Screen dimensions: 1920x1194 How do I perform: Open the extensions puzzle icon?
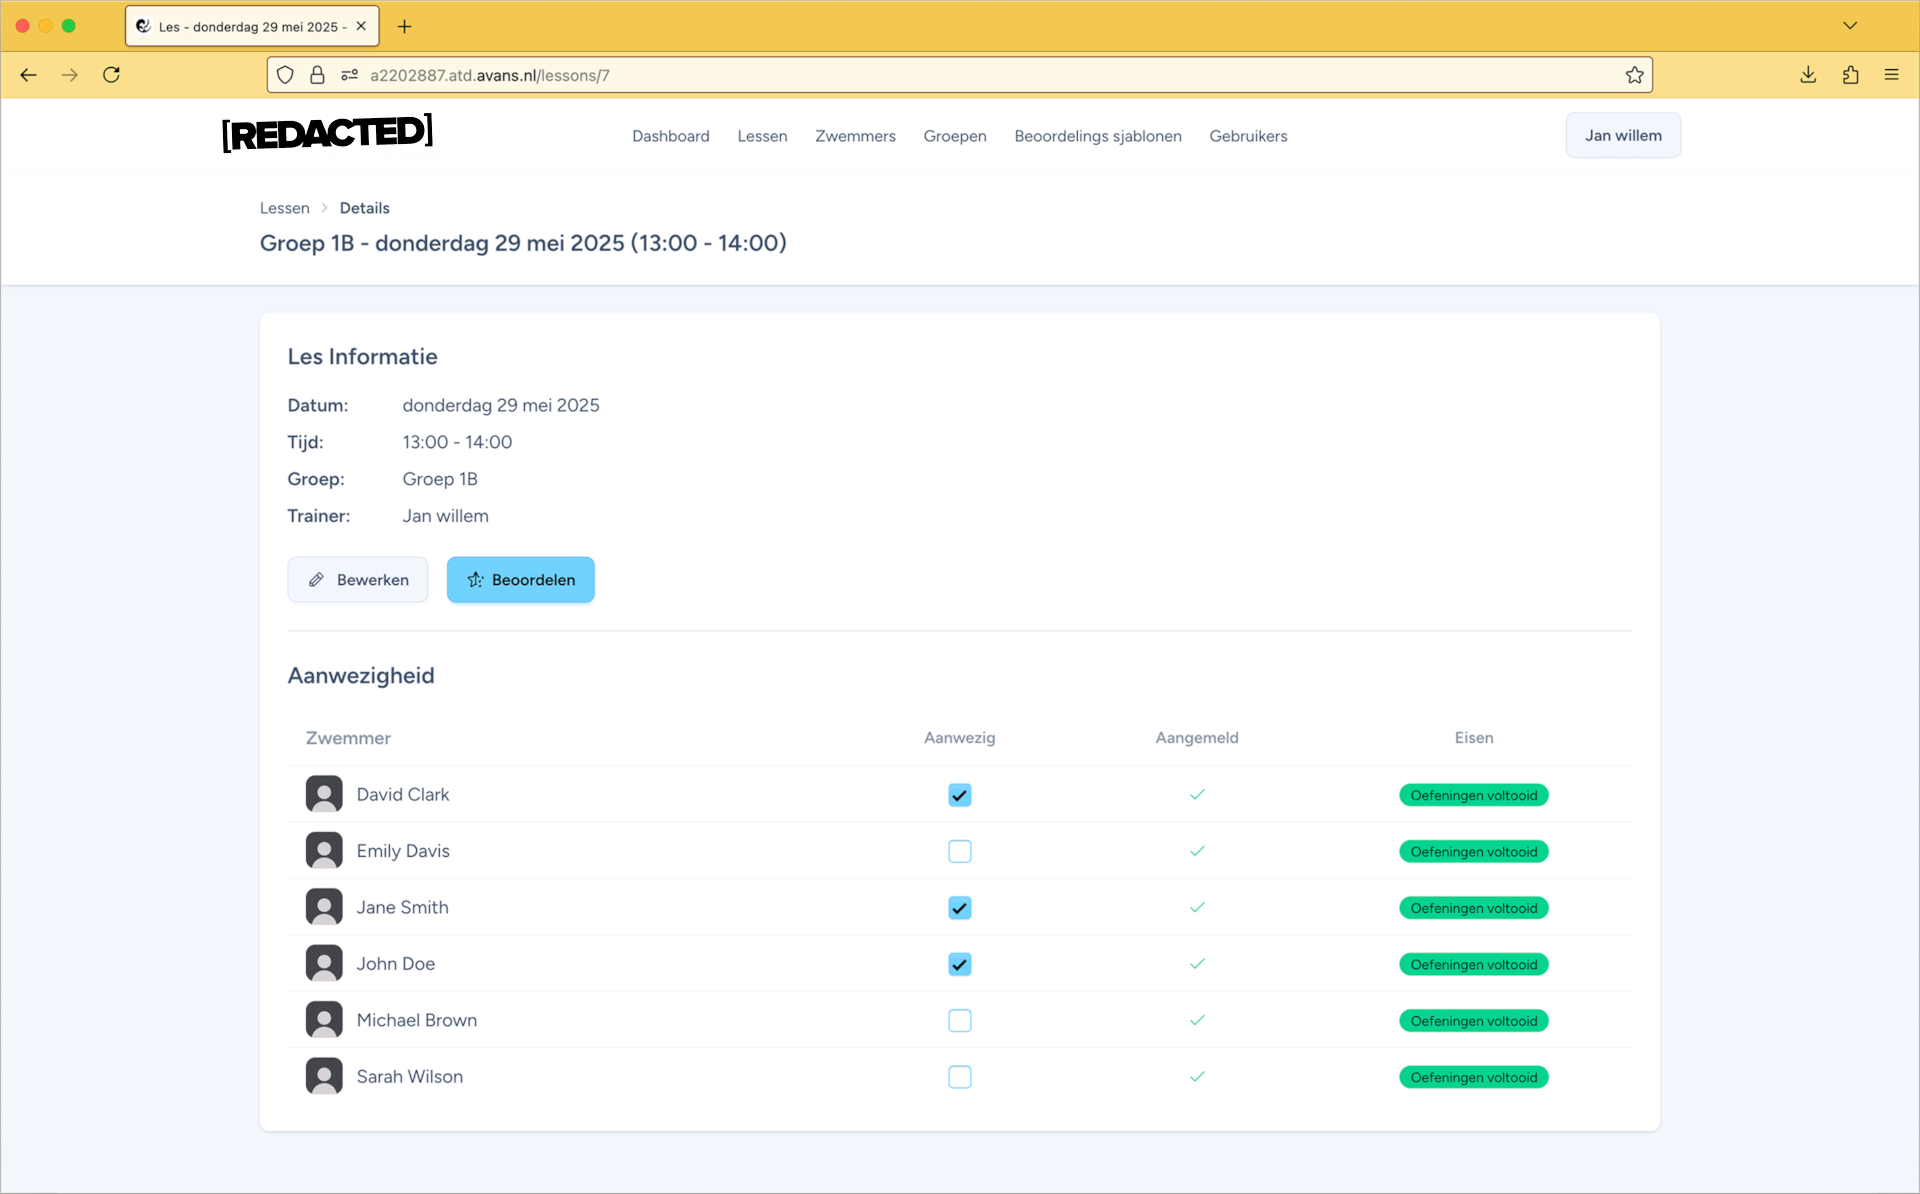tap(1850, 75)
